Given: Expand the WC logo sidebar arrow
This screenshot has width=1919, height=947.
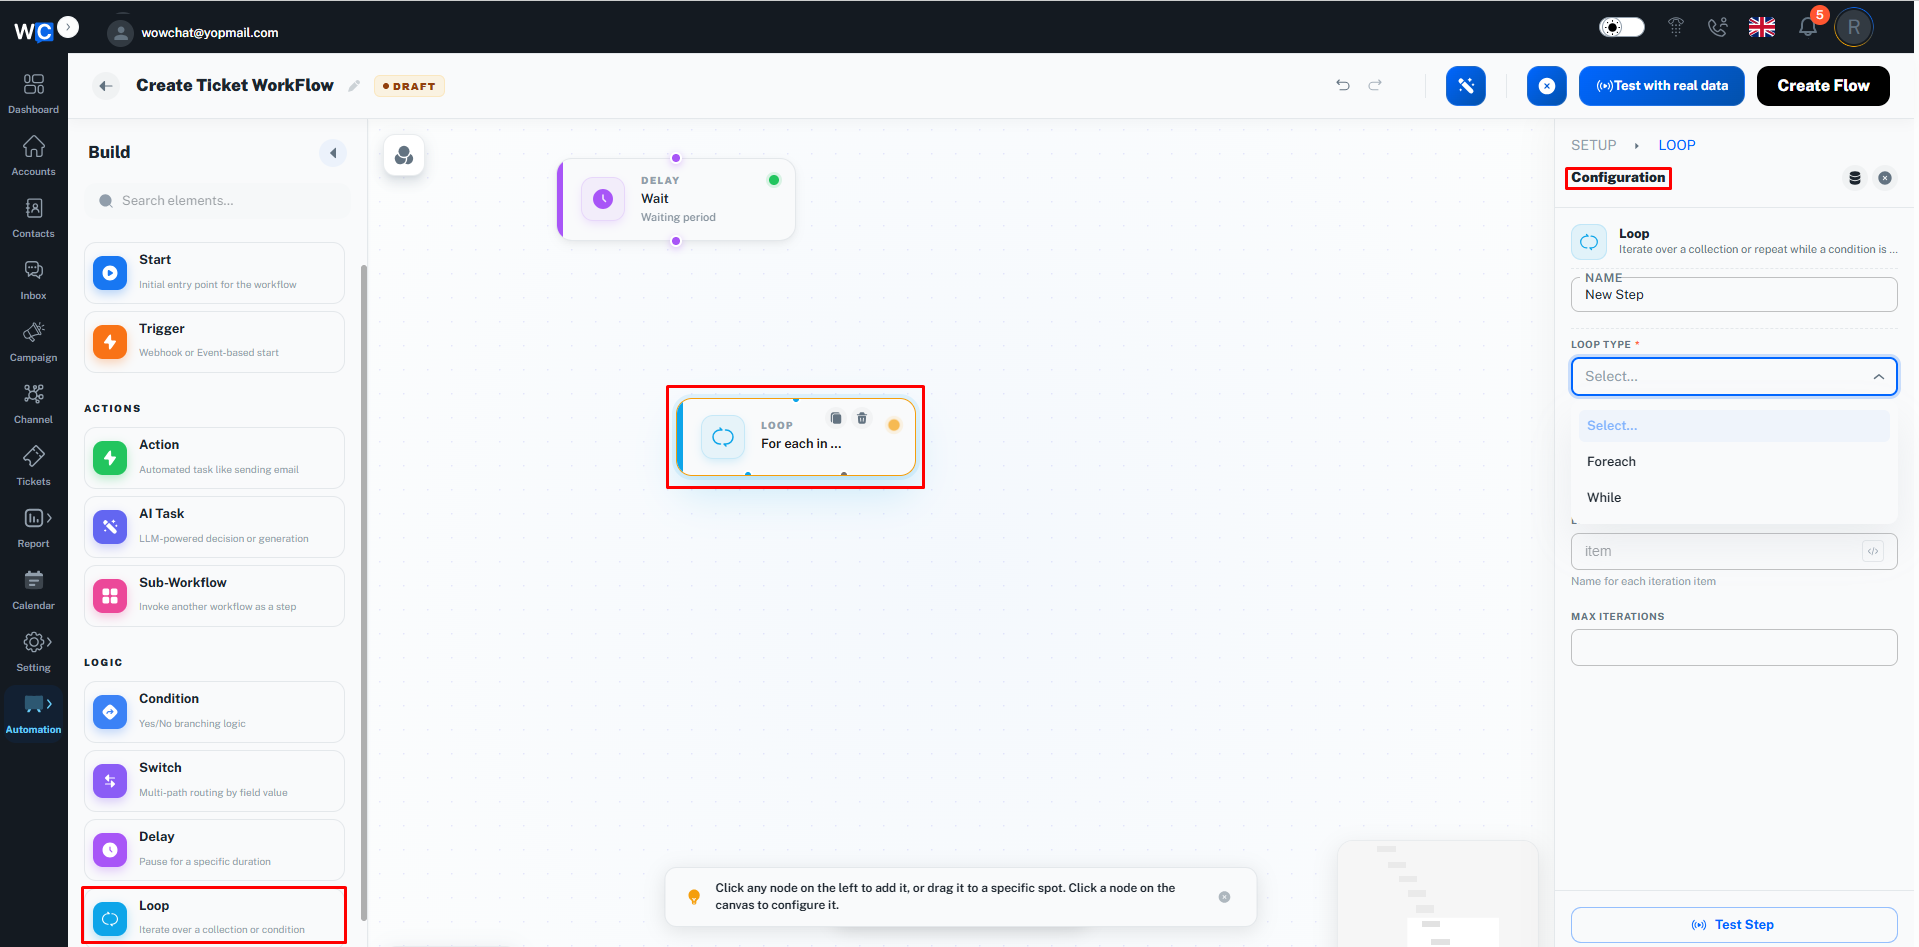Looking at the screenshot, I should [x=68, y=27].
